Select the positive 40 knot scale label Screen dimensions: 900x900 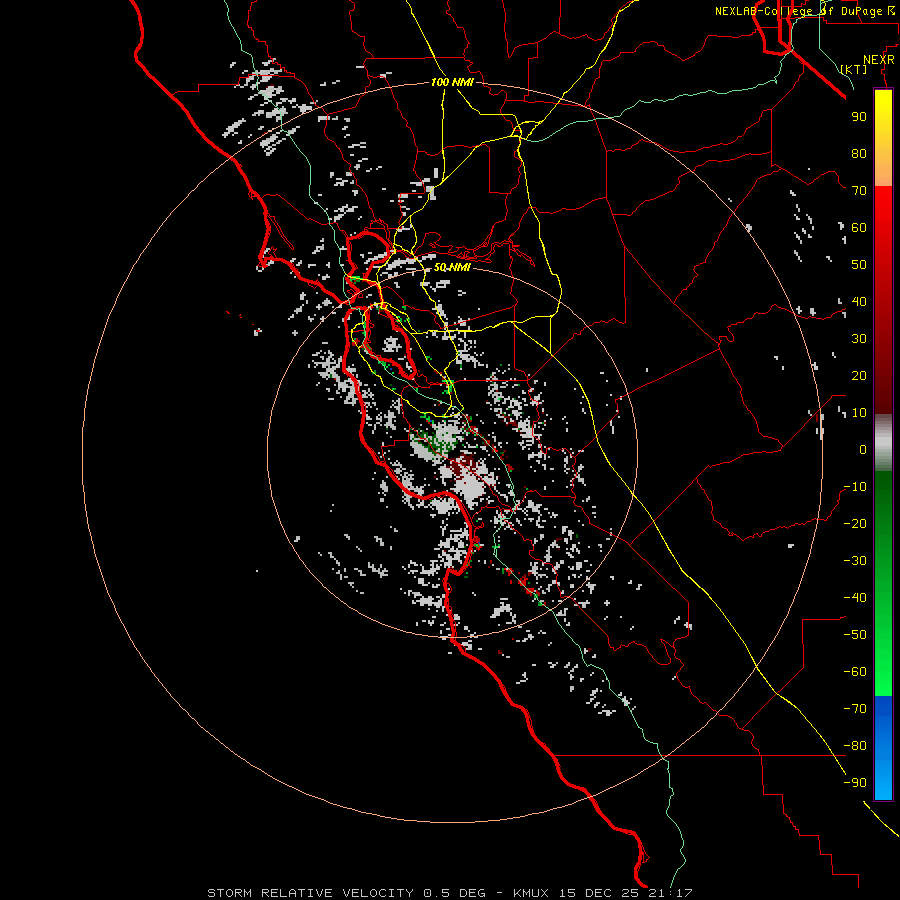pyautogui.click(x=859, y=301)
